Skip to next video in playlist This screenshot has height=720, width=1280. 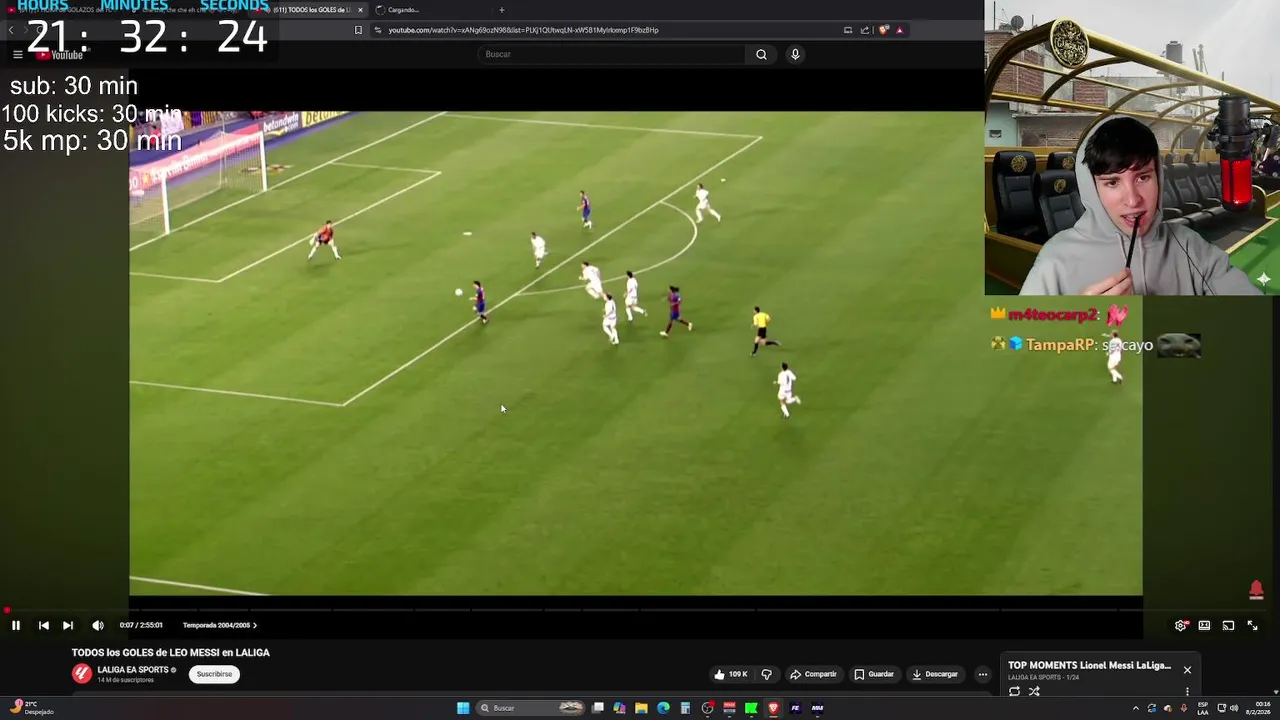68,625
